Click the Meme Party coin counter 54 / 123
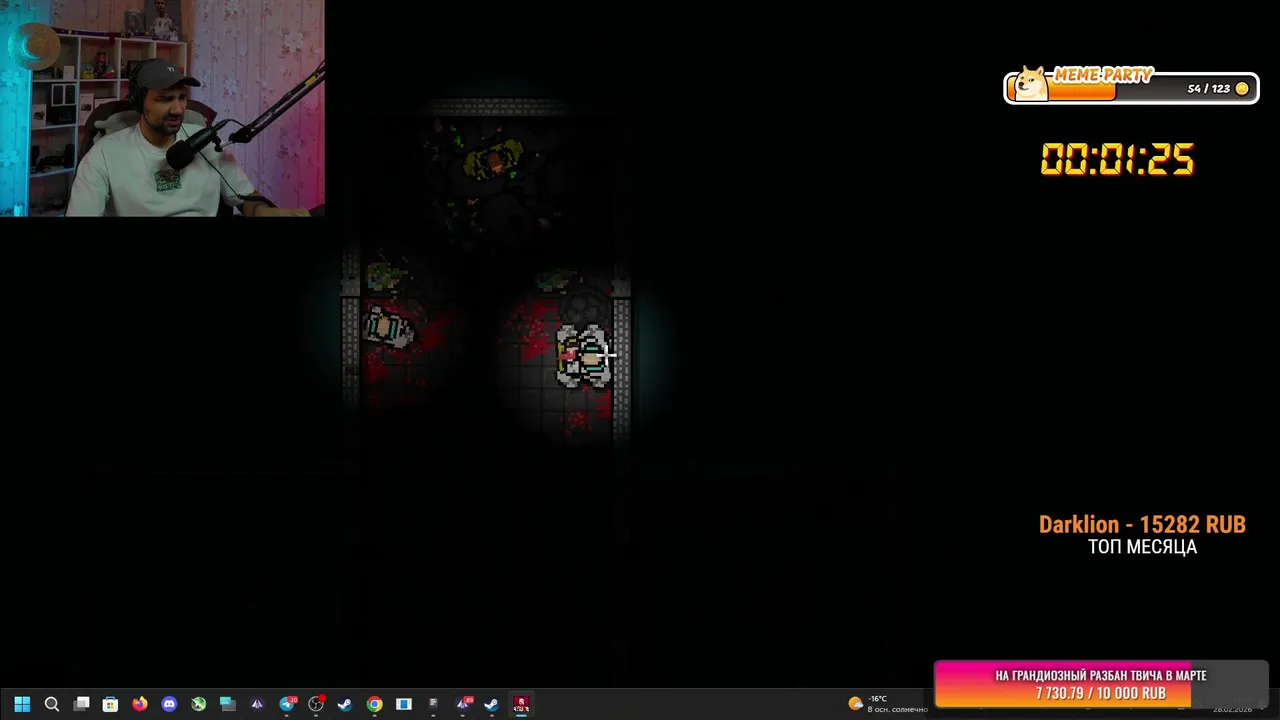The width and height of the screenshot is (1280, 720). (1218, 88)
